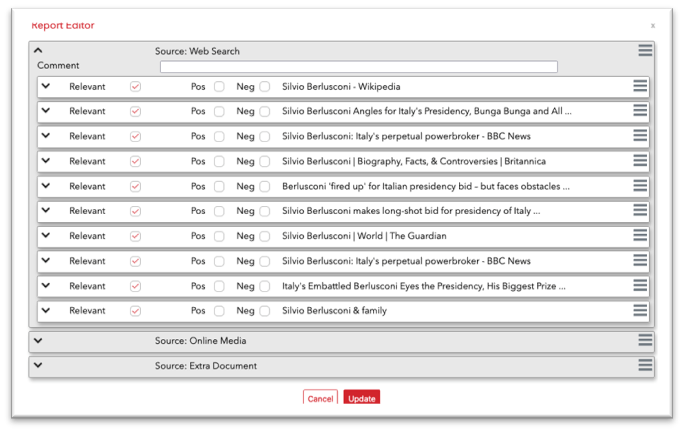Click hamburger menu icon for Web Search source
684x432 pixels.
(x=645, y=51)
